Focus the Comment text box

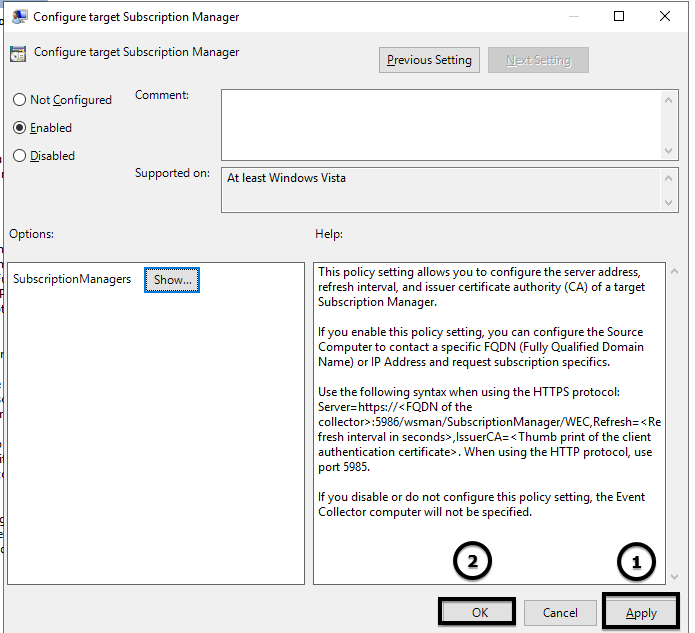(x=441, y=125)
